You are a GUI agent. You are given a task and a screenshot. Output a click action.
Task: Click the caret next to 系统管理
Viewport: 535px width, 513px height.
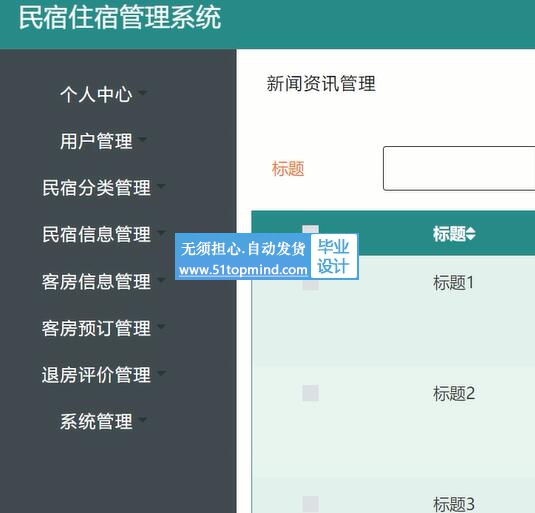pyautogui.click(x=143, y=420)
